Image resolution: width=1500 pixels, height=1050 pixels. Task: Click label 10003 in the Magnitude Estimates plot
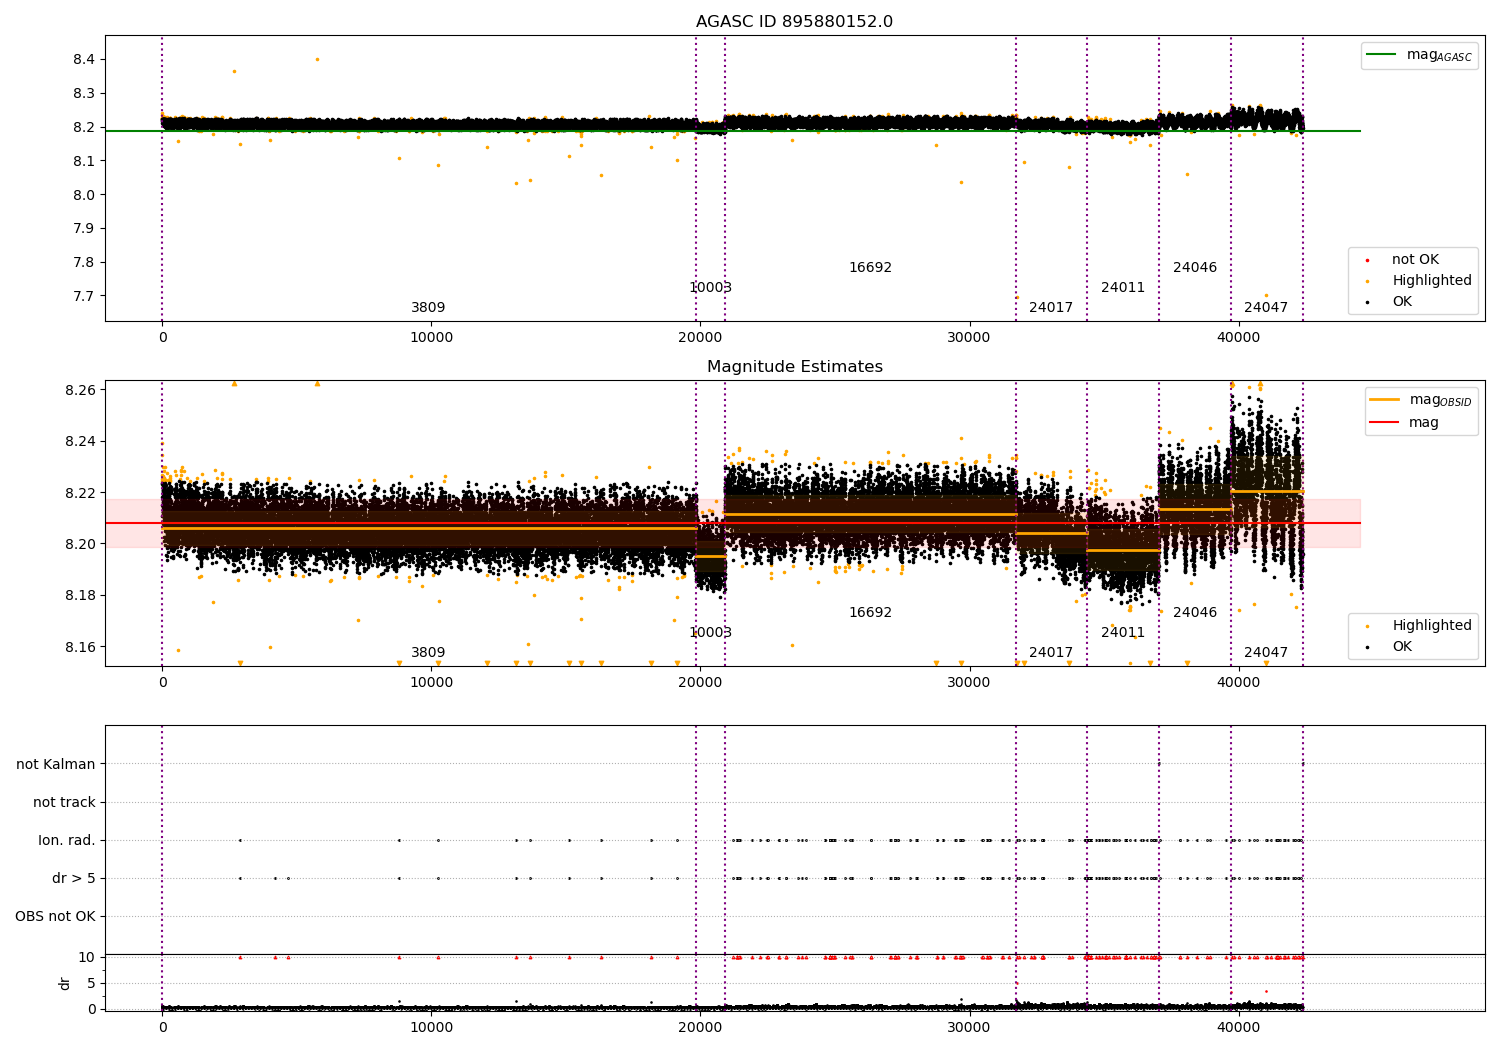tap(710, 633)
